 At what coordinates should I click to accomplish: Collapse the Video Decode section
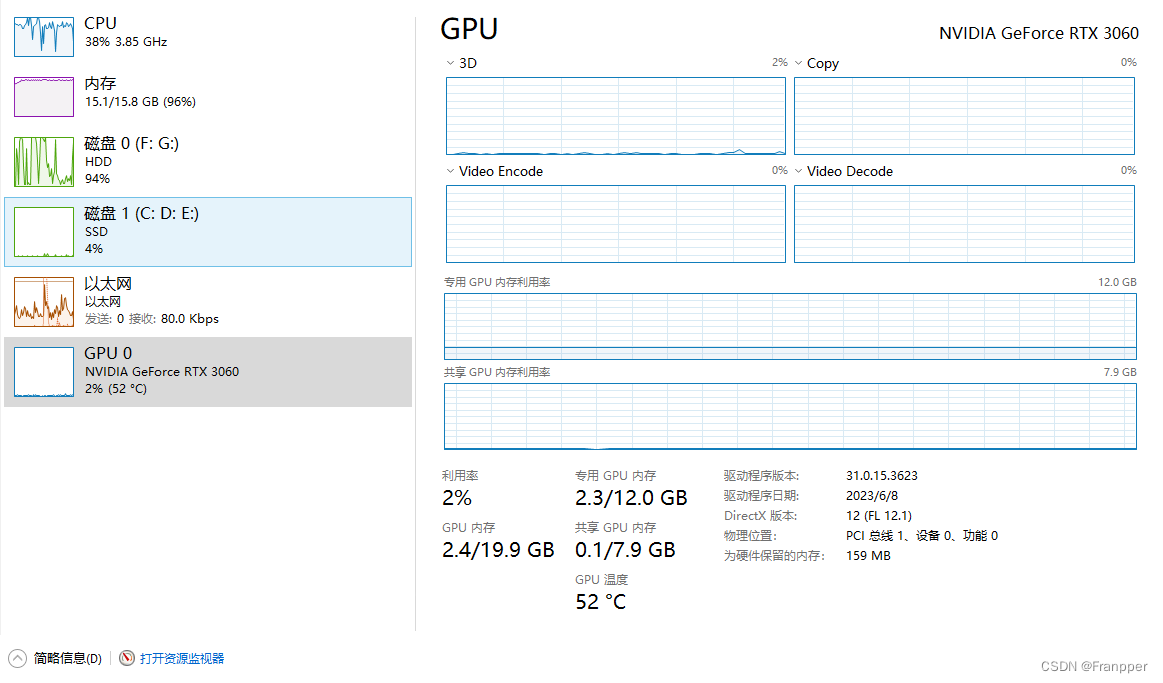pyautogui.click(x=797, y=171)
